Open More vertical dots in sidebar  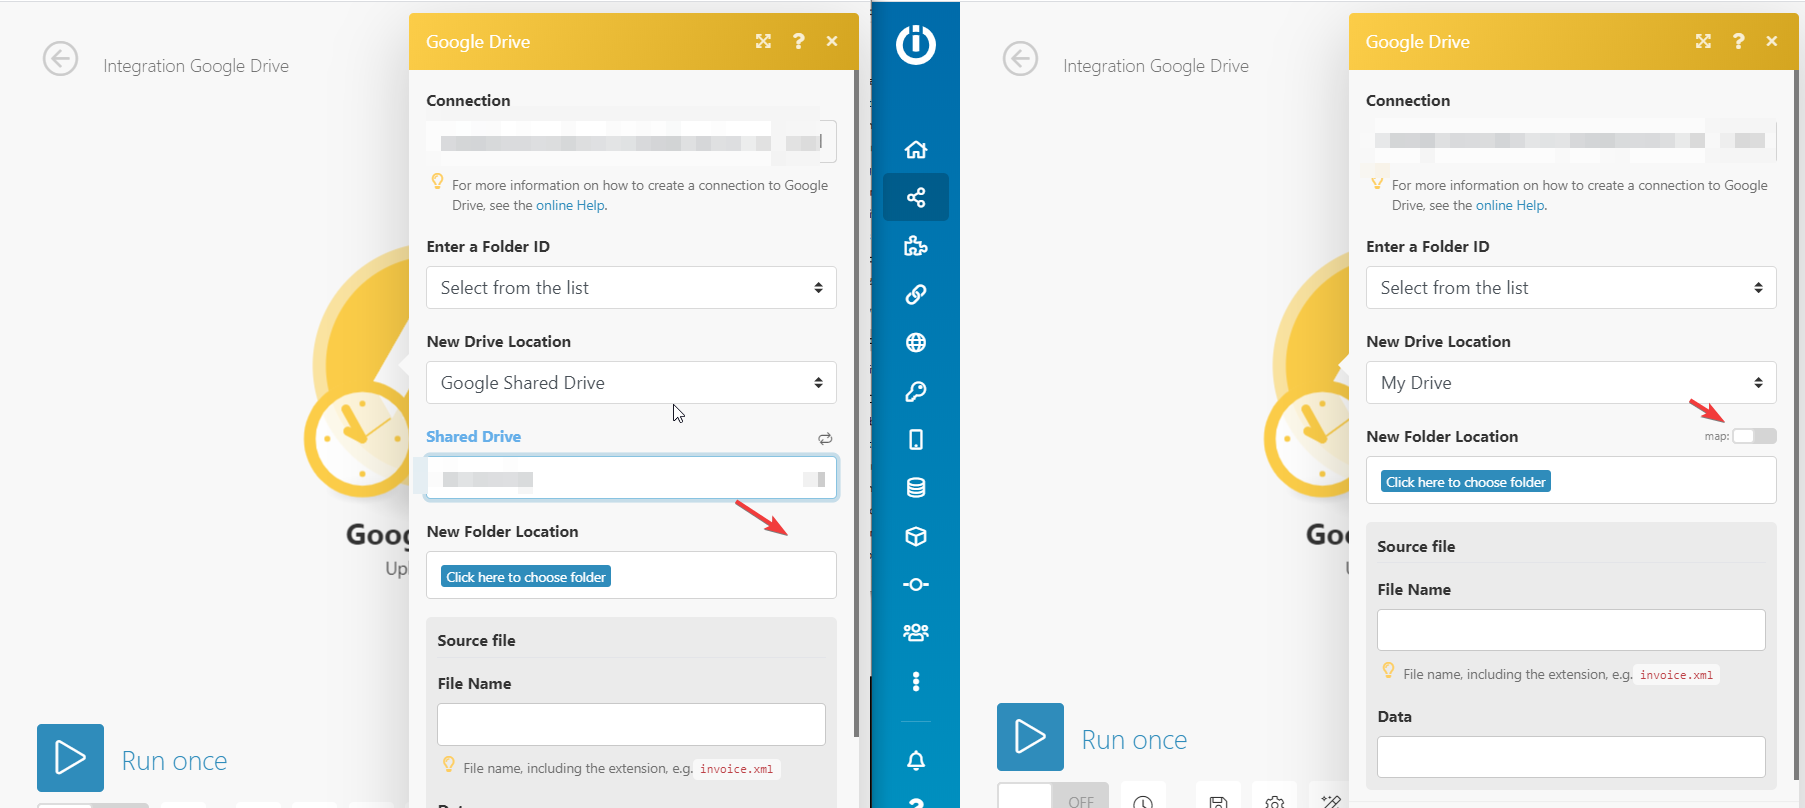[x=916, y=682]
